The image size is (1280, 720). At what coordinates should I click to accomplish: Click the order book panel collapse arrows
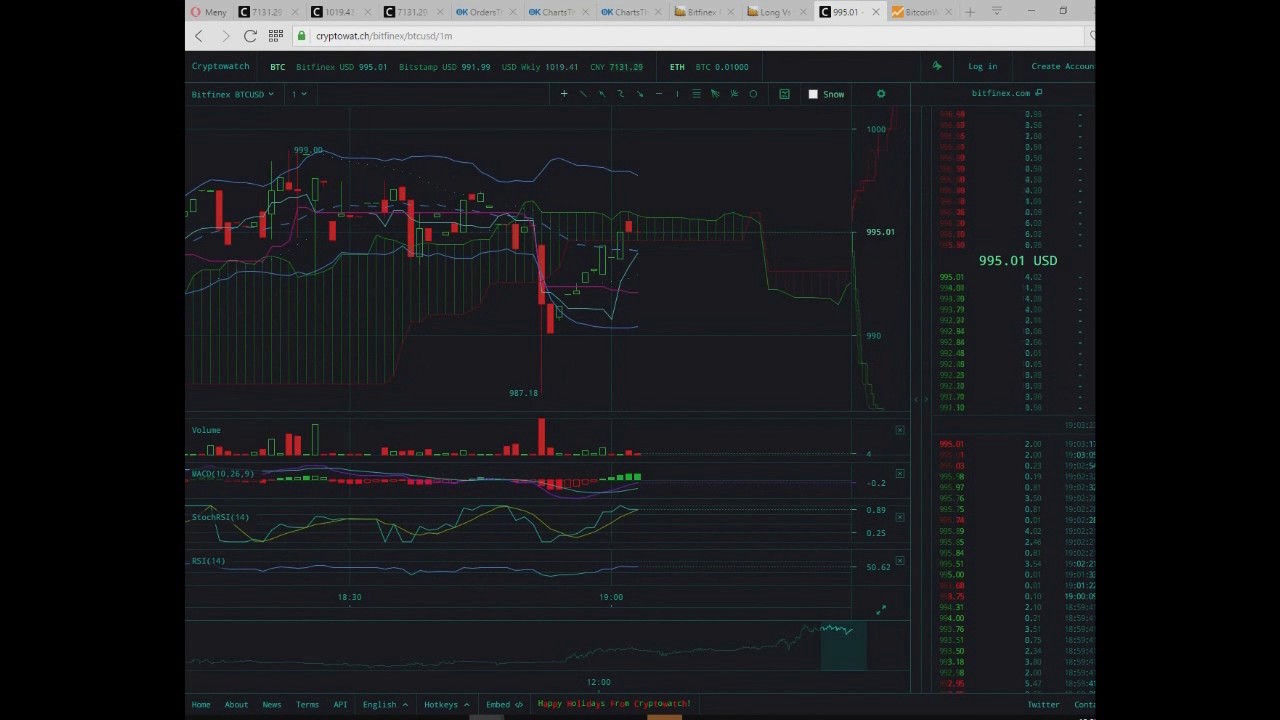tap(920, 400)
